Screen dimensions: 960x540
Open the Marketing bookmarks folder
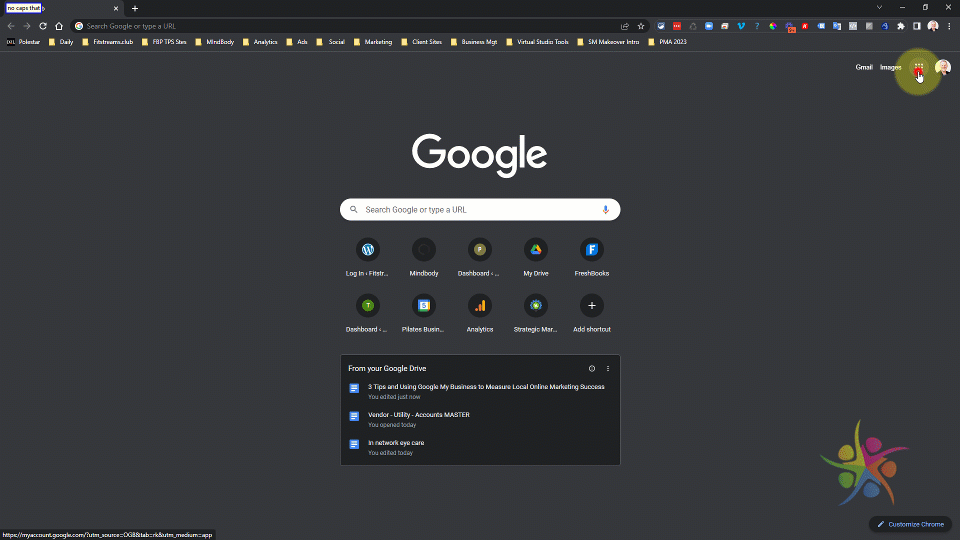[x=373, y=42]
